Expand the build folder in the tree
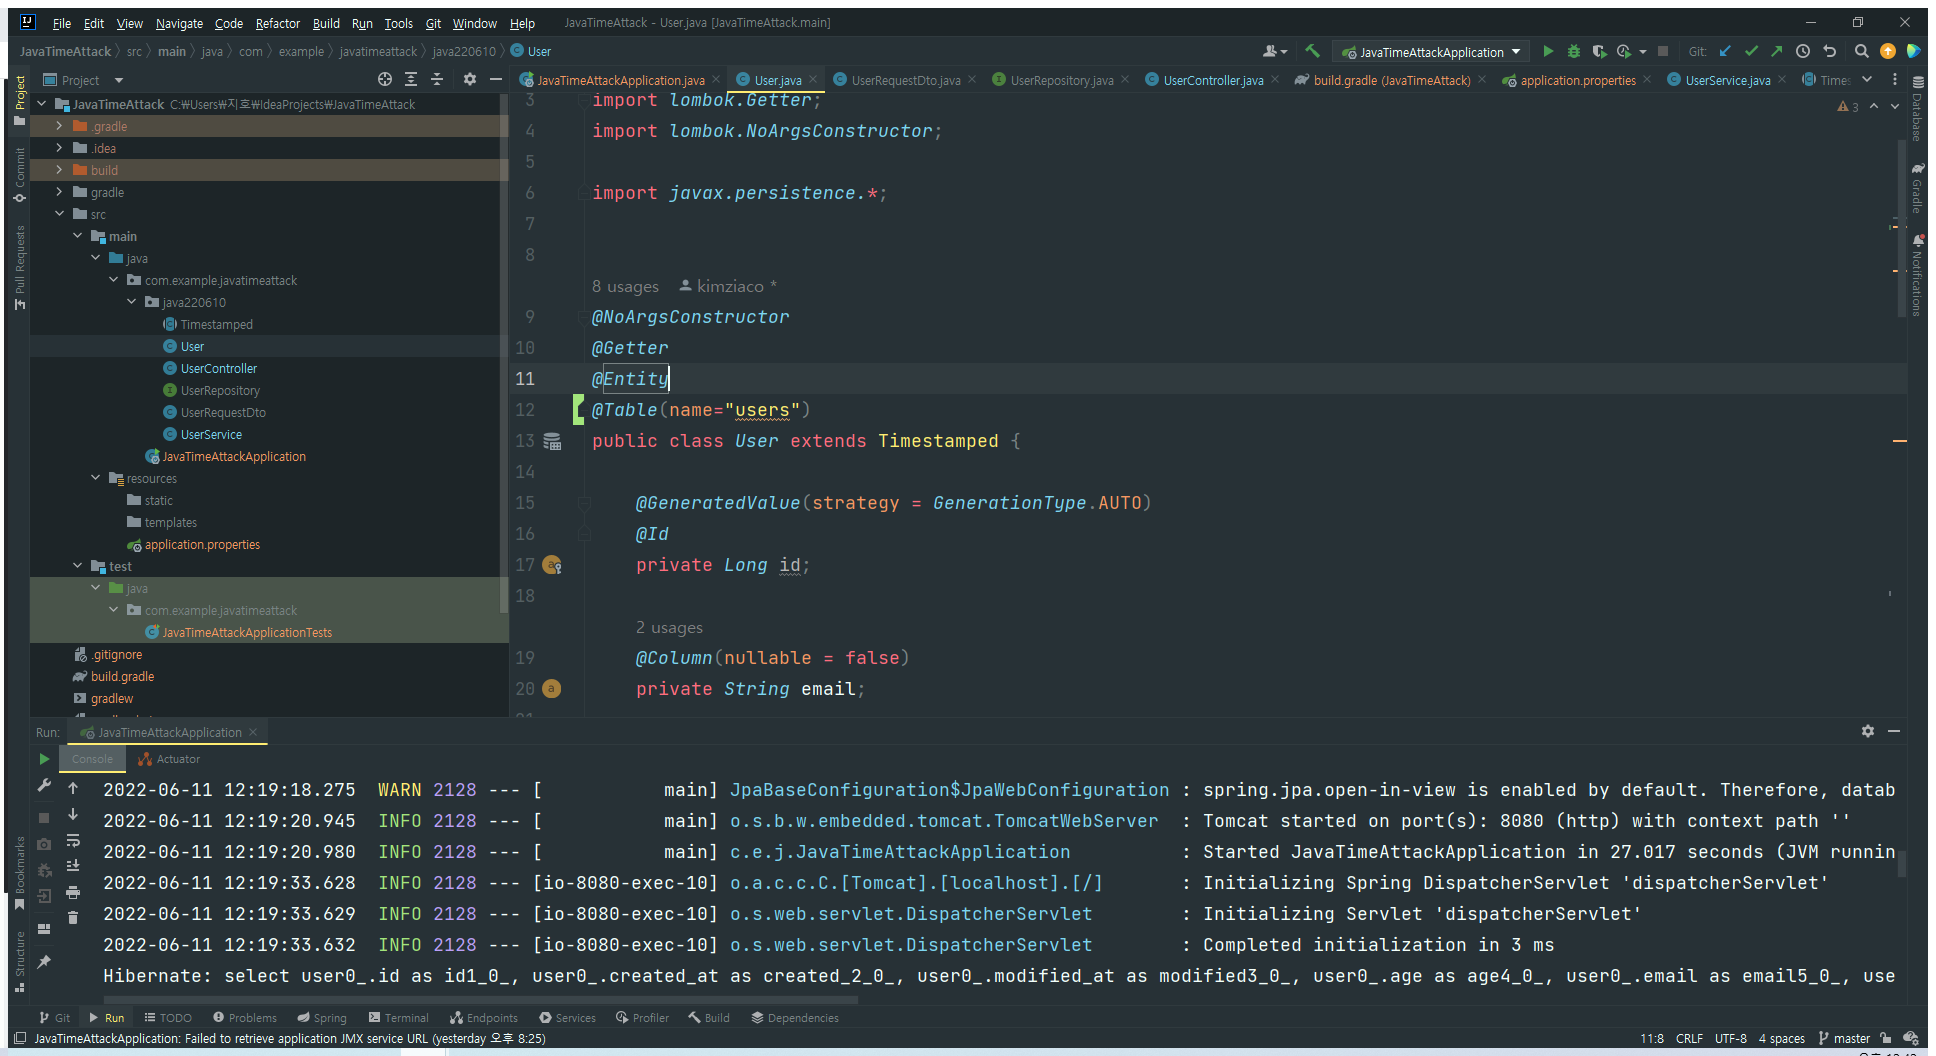This screenshot has width=1936, height=1056. [x=59, y=170]
